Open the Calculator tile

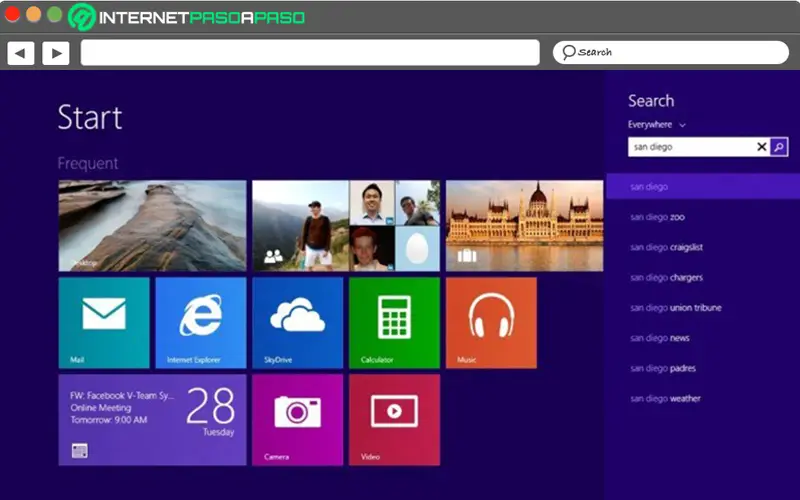pyautogui.click(x=394, y=323)
